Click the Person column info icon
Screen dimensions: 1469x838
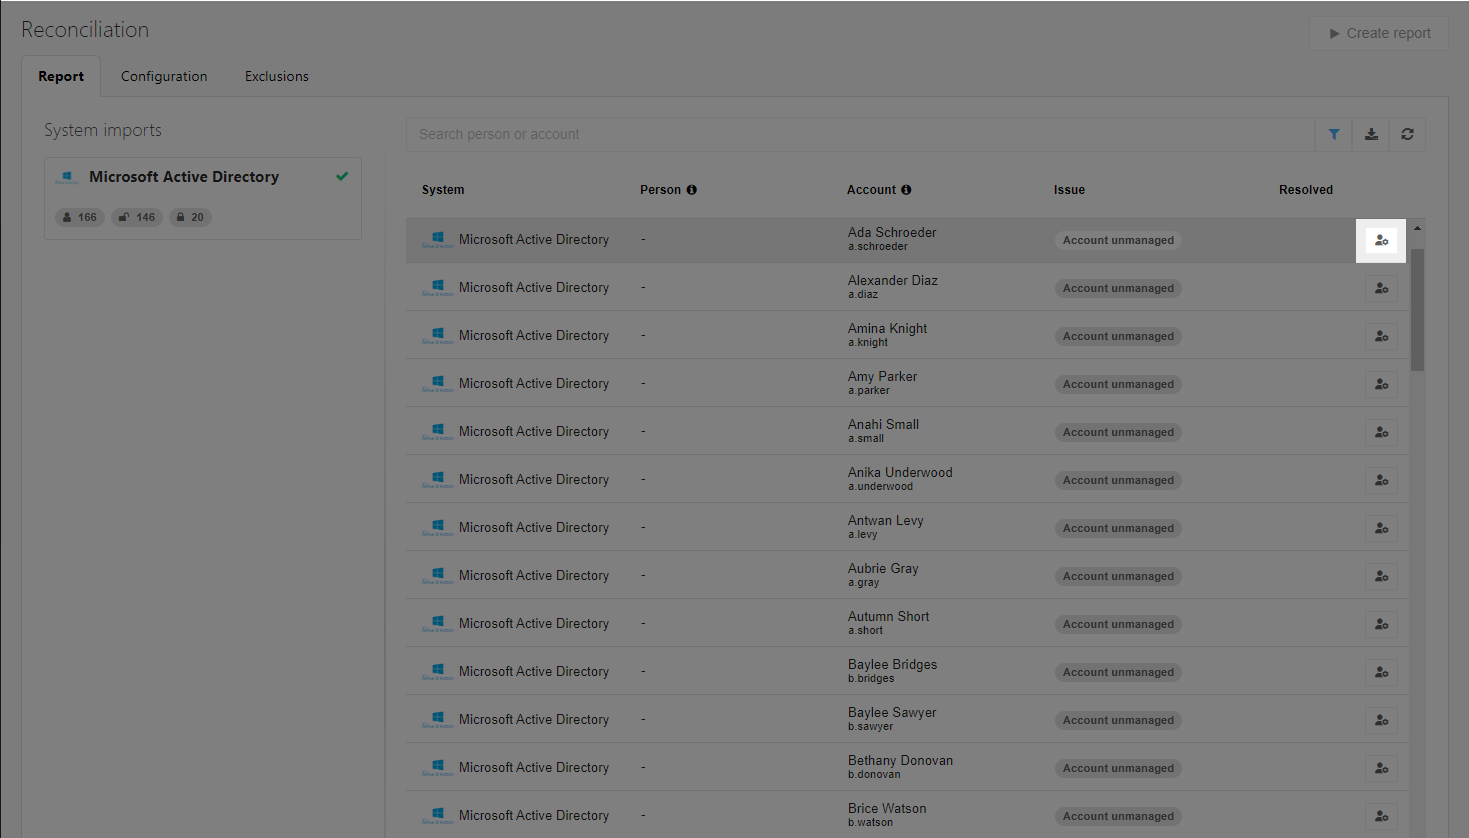pyautogui.click(x=691, y=190)
